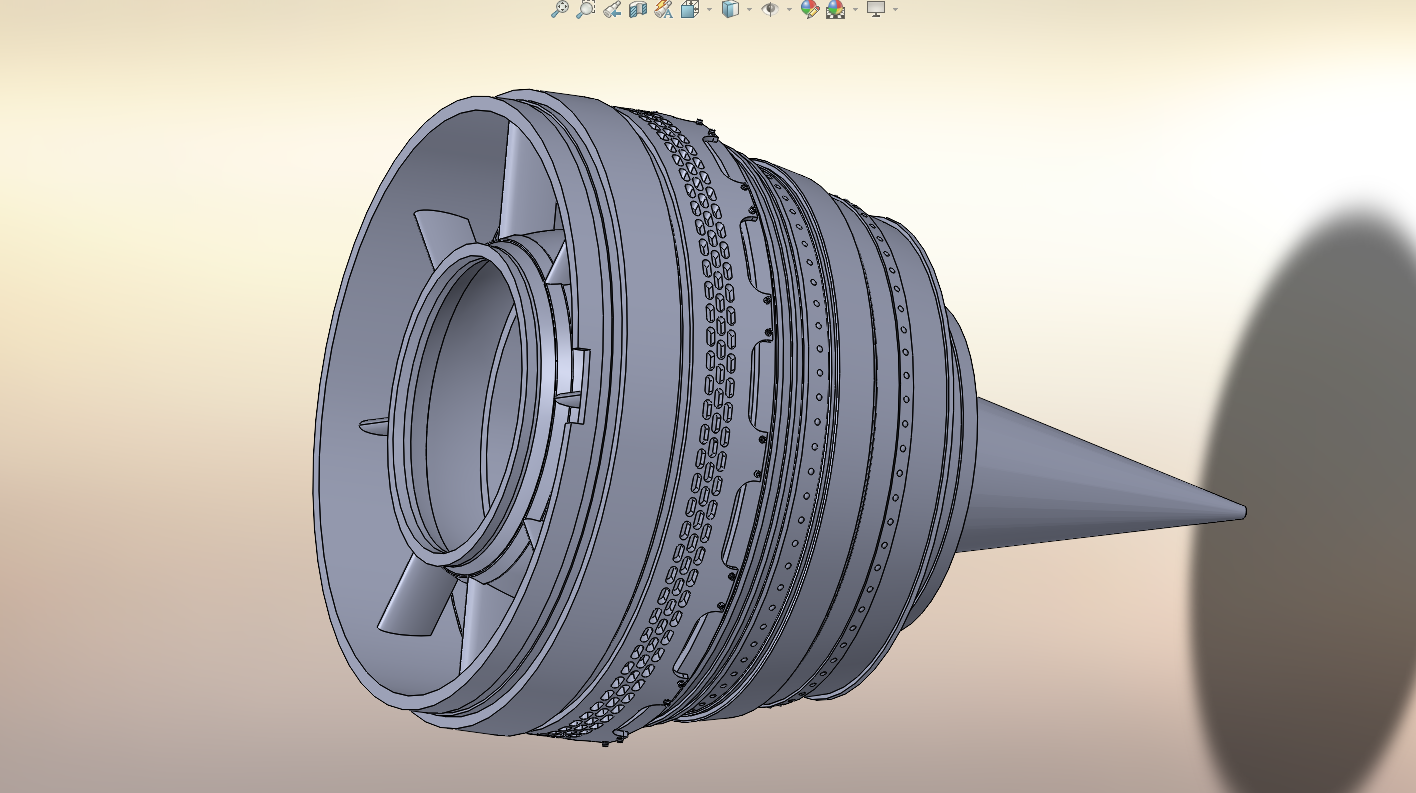The height and width of the screenshot is (793, 1416).
Task: Toggle the Hide/Show Items eye icon
Action: (770, 9)
